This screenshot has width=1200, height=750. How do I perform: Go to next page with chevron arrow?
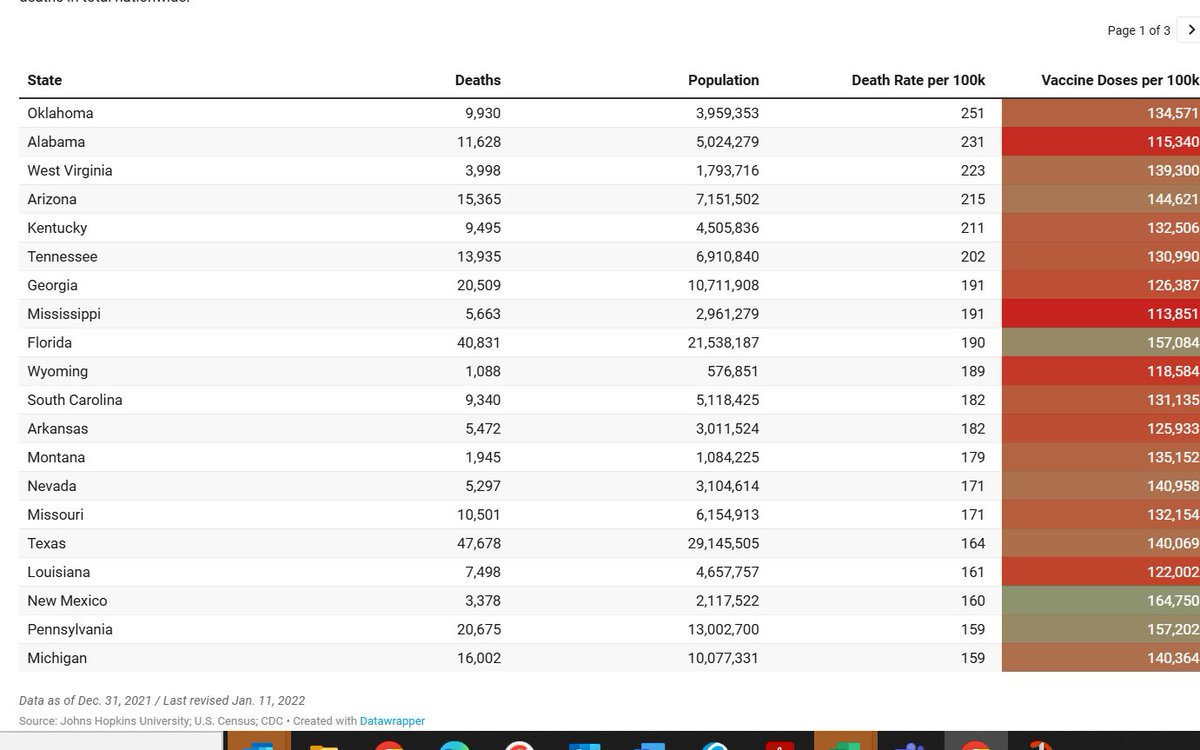coord(1191,30)
